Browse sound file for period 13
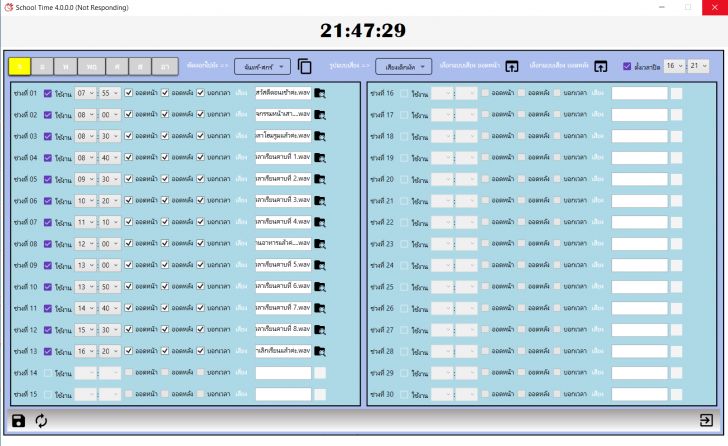This screenshot has height=446, width=728. 320,351
